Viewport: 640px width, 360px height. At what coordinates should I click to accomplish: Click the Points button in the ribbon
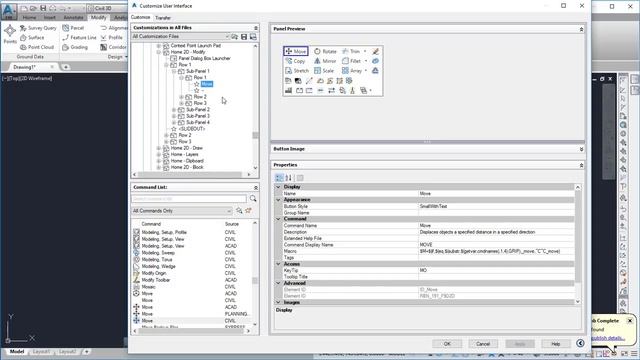tap(10, 34)
